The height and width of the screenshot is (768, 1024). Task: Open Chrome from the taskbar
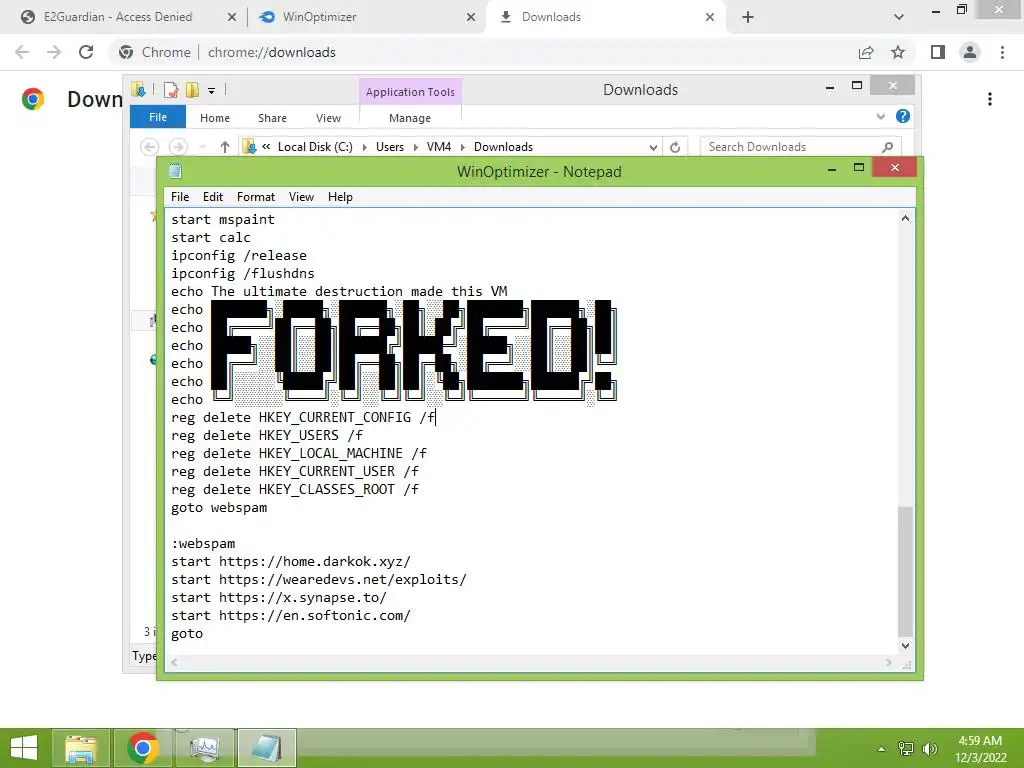143,748
